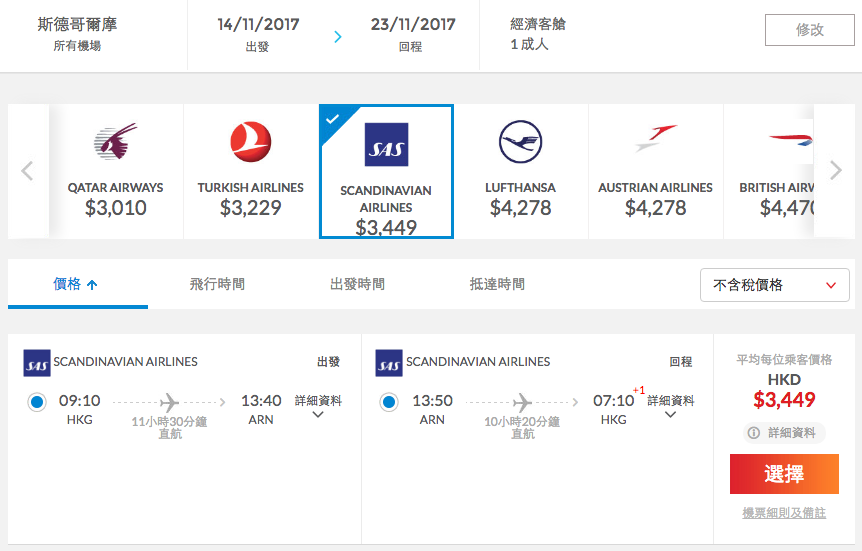The width and height of the screenshot is (862, 551).
Task: Pick the Lufthansa crane logo
Action: (520, 141)
